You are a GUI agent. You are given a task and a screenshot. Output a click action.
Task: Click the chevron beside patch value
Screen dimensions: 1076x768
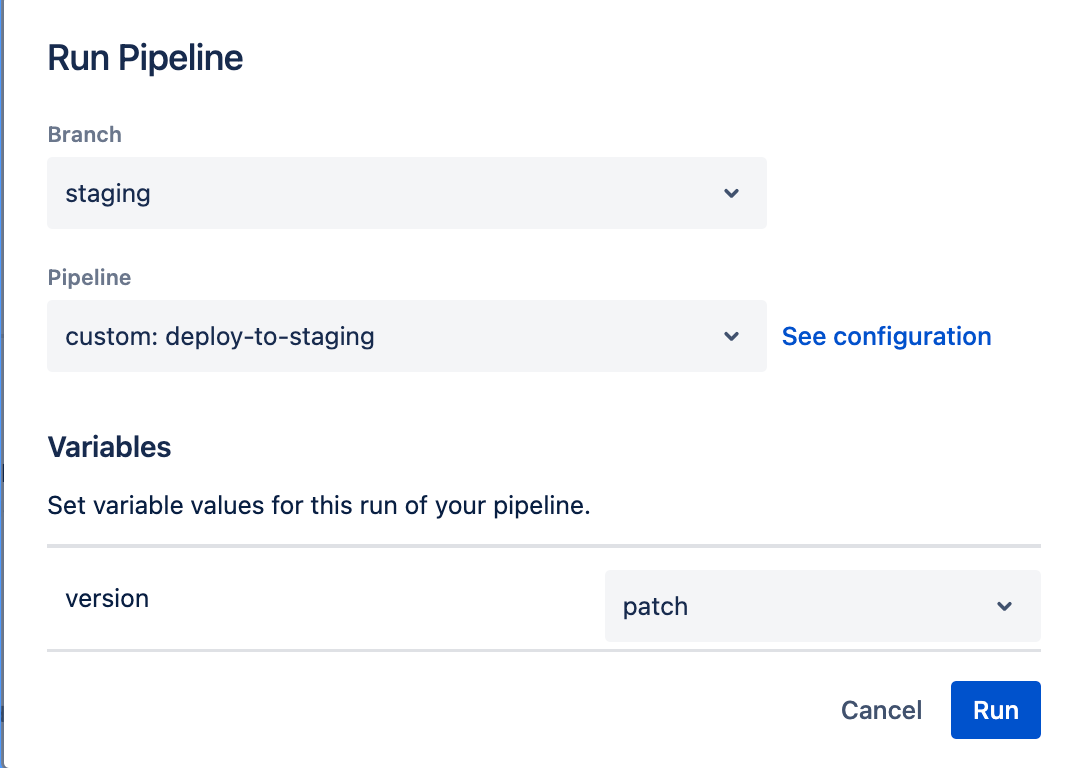[x=1005, y=606]
